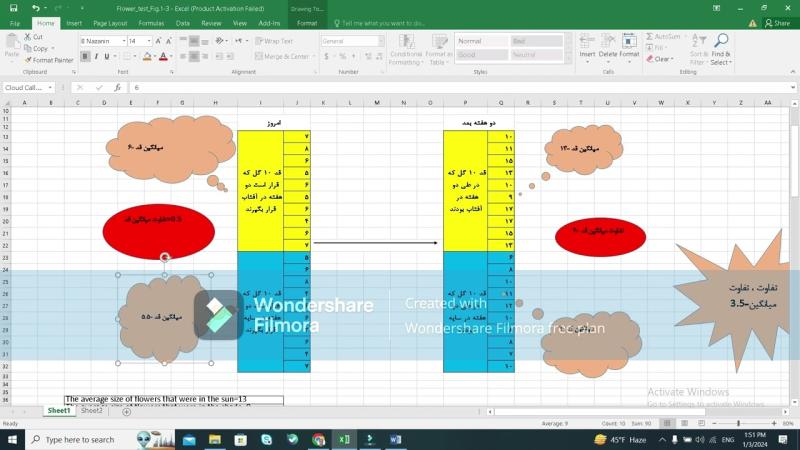This screenshot has width=800, height=450.
Task: Open the font name dropdown
Action: (x=123, y=41)
